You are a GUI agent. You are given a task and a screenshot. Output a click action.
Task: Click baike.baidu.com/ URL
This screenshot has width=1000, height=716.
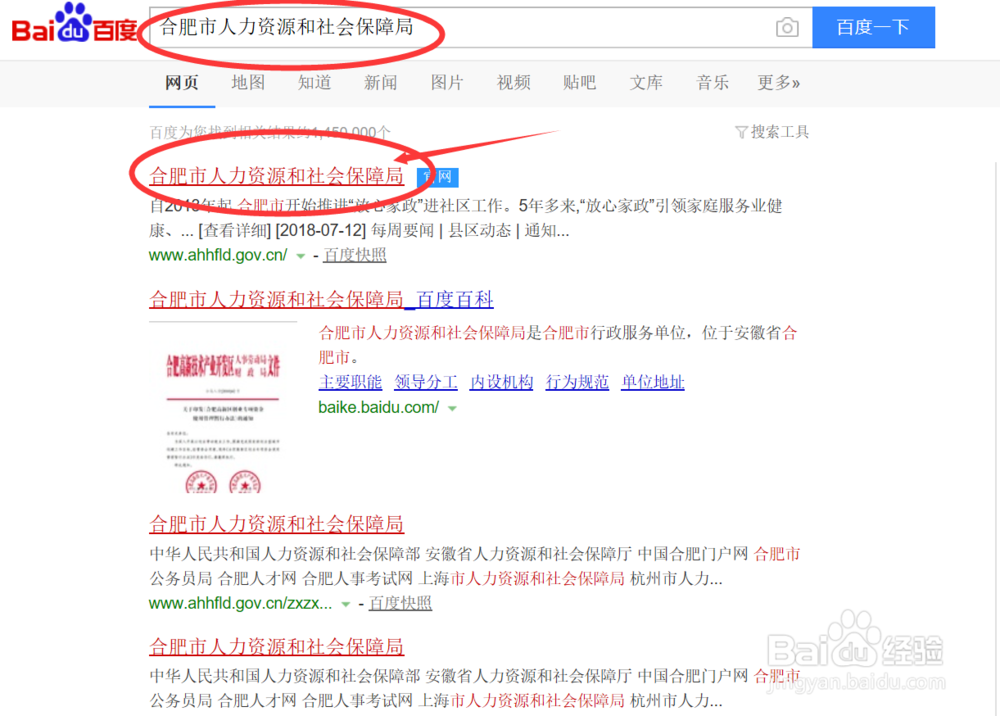pyautogui.click(x=379, y=407)
